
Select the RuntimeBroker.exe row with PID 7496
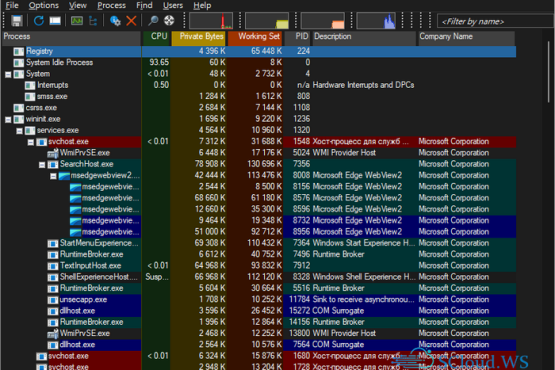pos(258,255)
